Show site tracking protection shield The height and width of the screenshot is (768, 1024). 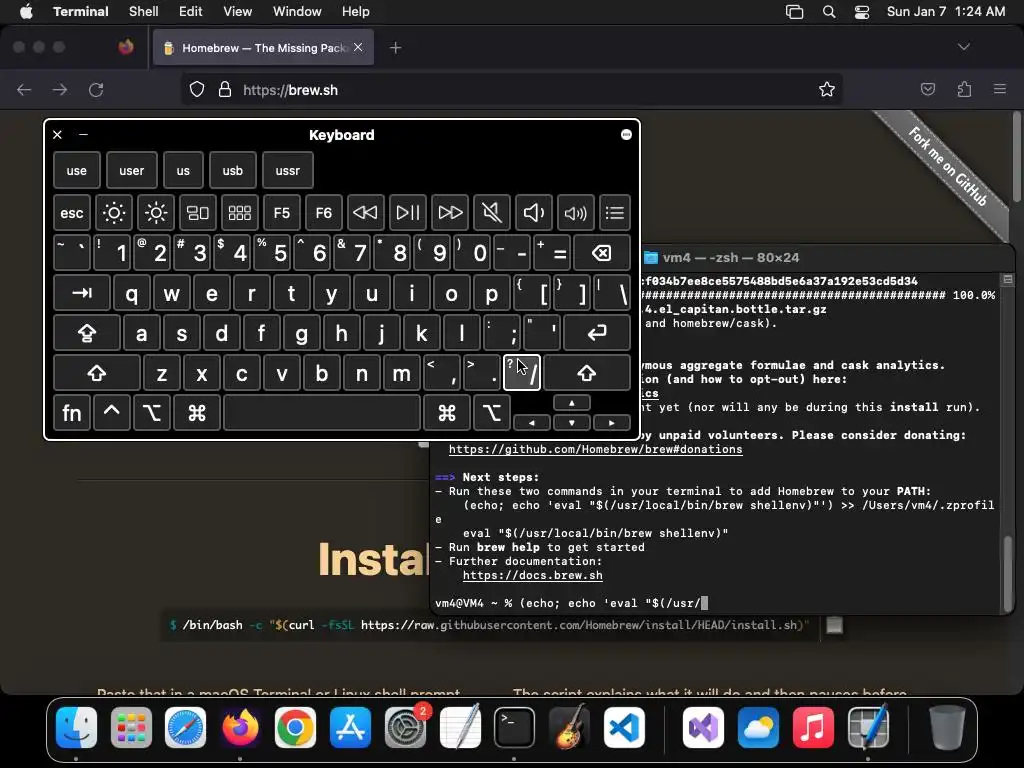tap(197, 89)
